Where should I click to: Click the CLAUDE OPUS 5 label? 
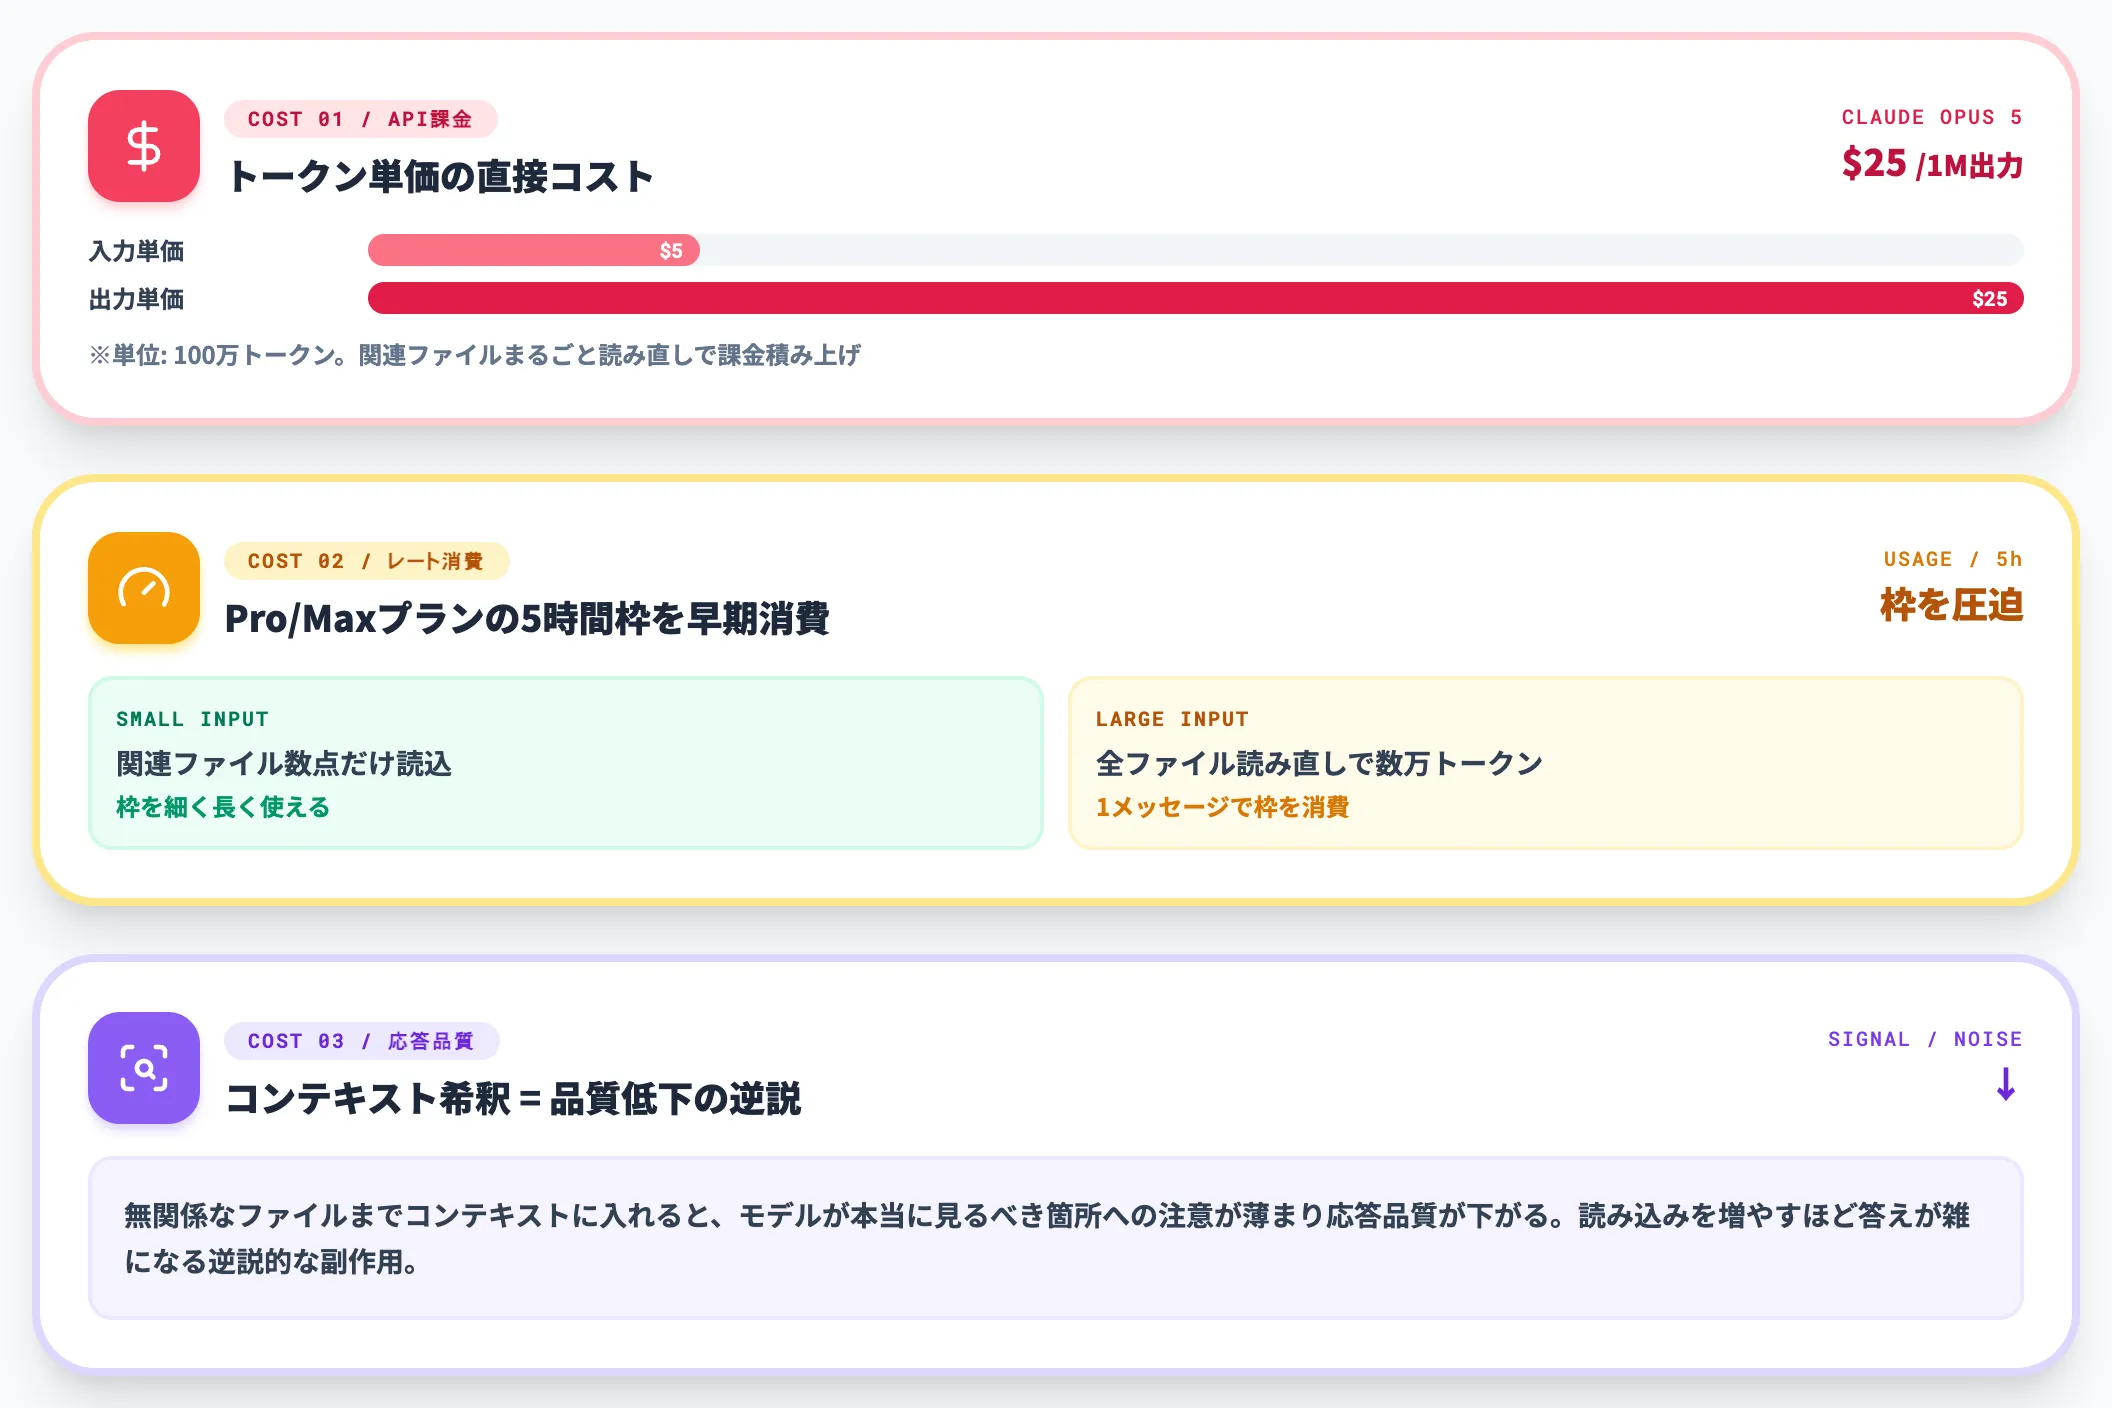[x=1932, y=117]
